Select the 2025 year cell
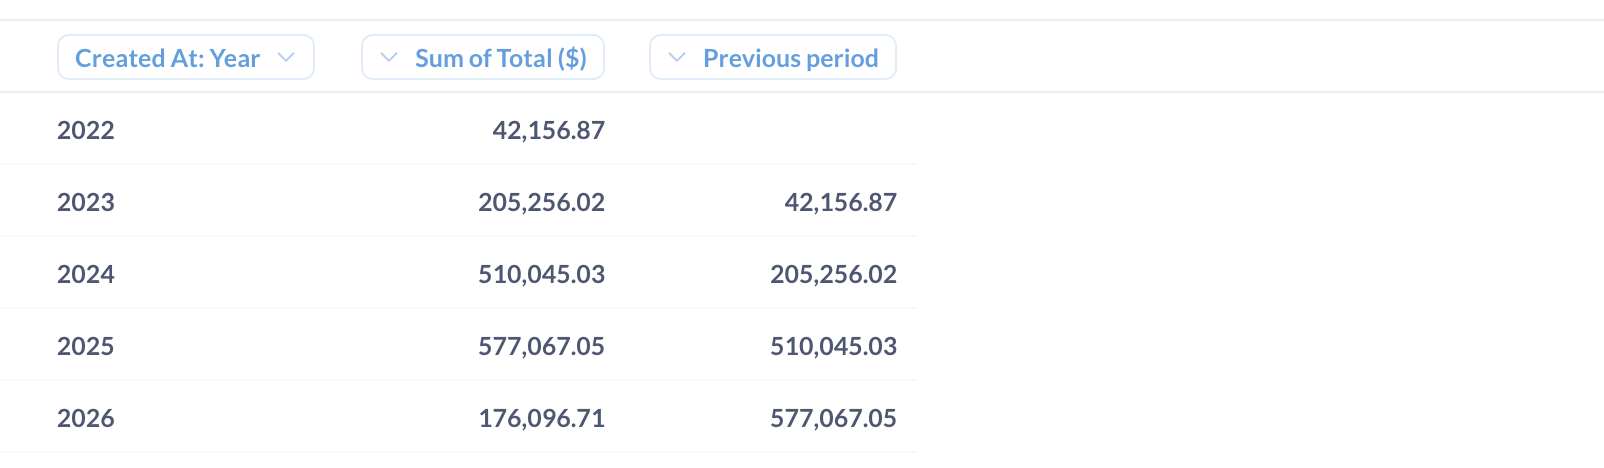This screenshot has height=468, width=1604. coord(86,346)
